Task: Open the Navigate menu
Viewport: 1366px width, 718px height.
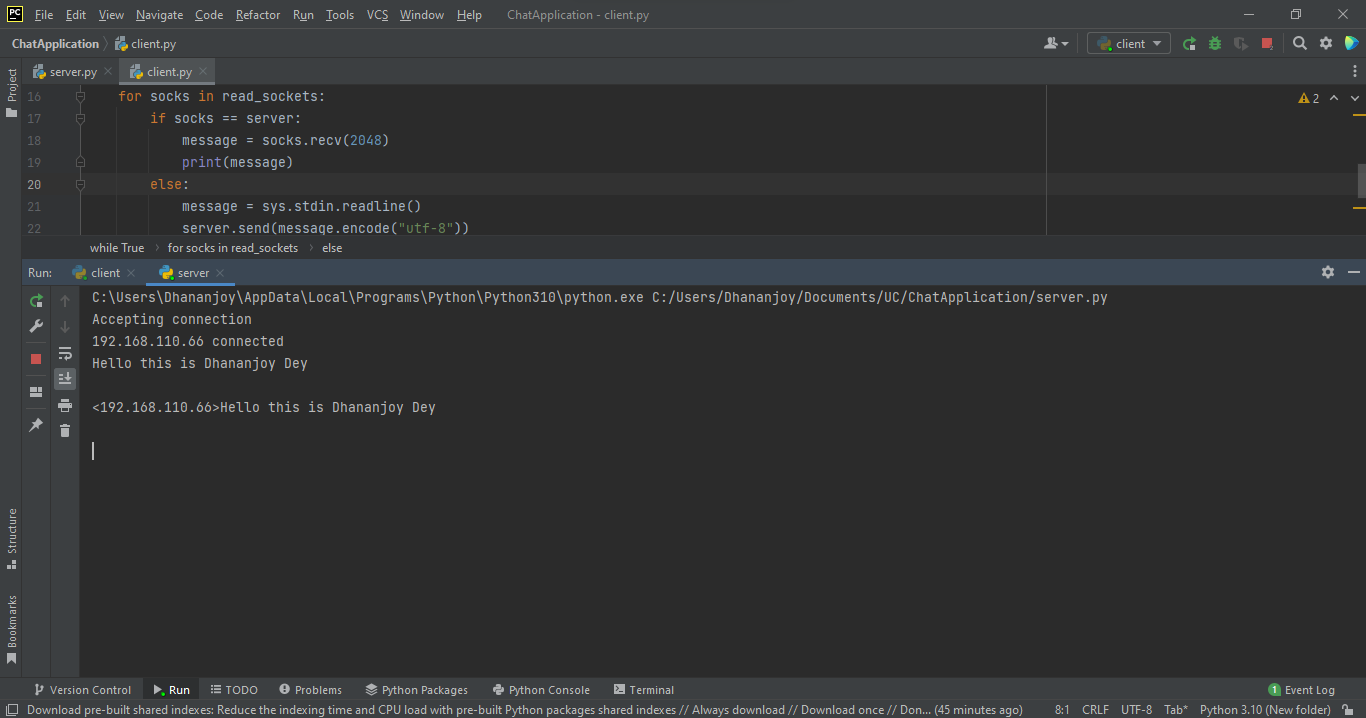Action: click(159, 15)
